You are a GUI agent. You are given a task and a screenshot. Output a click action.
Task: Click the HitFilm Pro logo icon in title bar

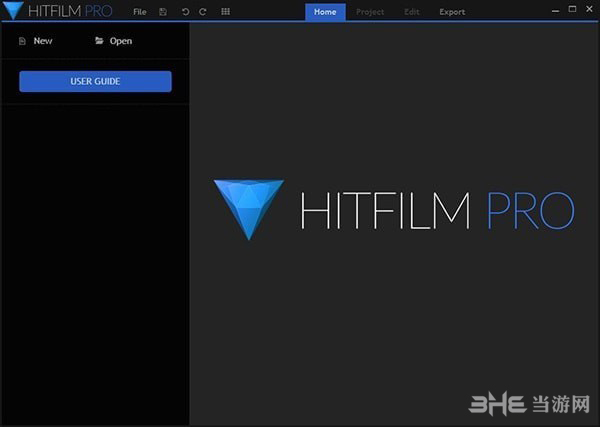tap(13, 10)
